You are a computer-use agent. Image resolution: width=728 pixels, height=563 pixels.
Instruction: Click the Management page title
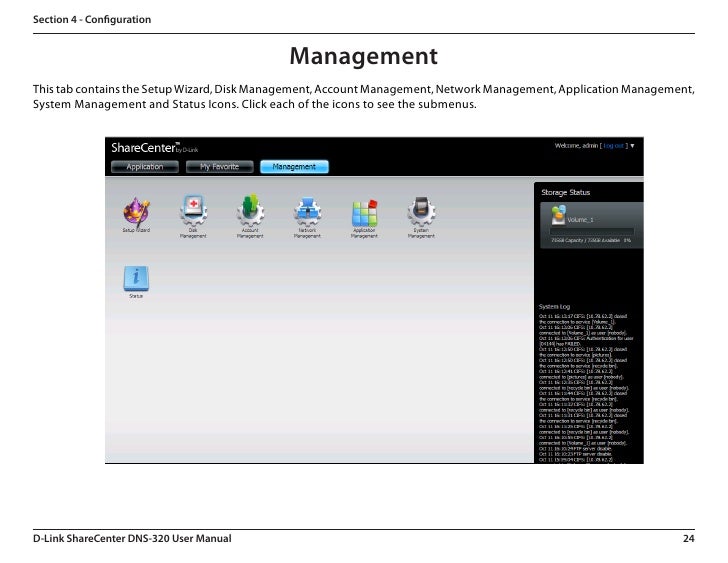(364, 56)
